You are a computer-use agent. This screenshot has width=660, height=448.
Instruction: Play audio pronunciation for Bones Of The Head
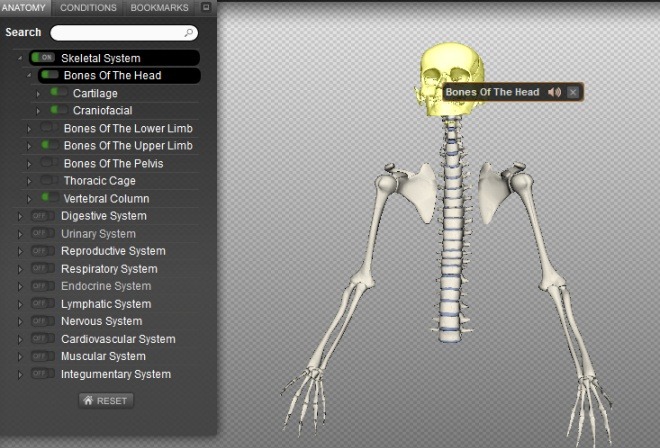[x=554, y=92]
